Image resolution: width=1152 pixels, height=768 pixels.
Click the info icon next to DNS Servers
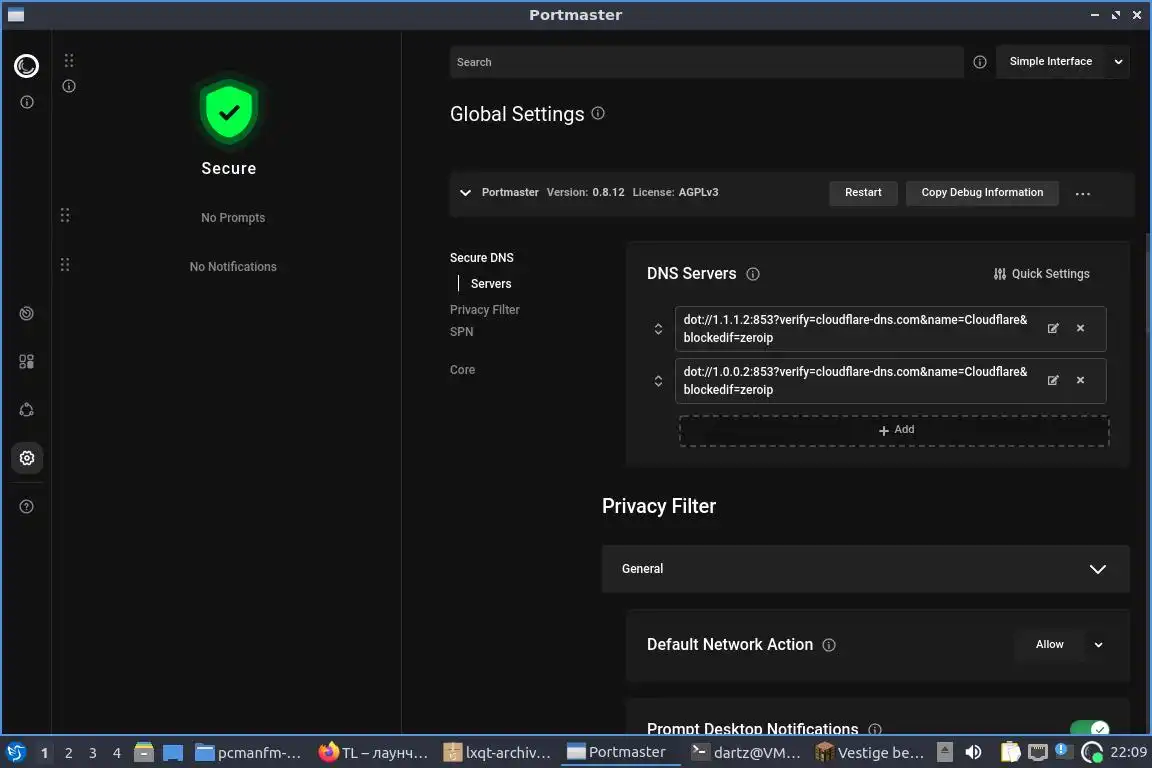pyautogui.click(x=753, y=274)
